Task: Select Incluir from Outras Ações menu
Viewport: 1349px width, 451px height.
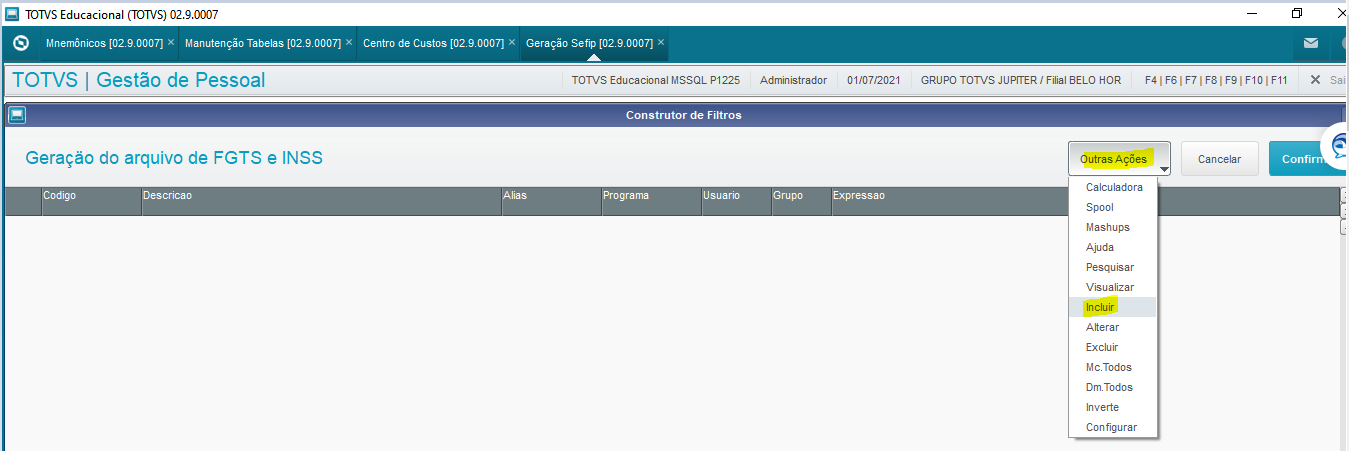Action: click(x=1113, y=307)
